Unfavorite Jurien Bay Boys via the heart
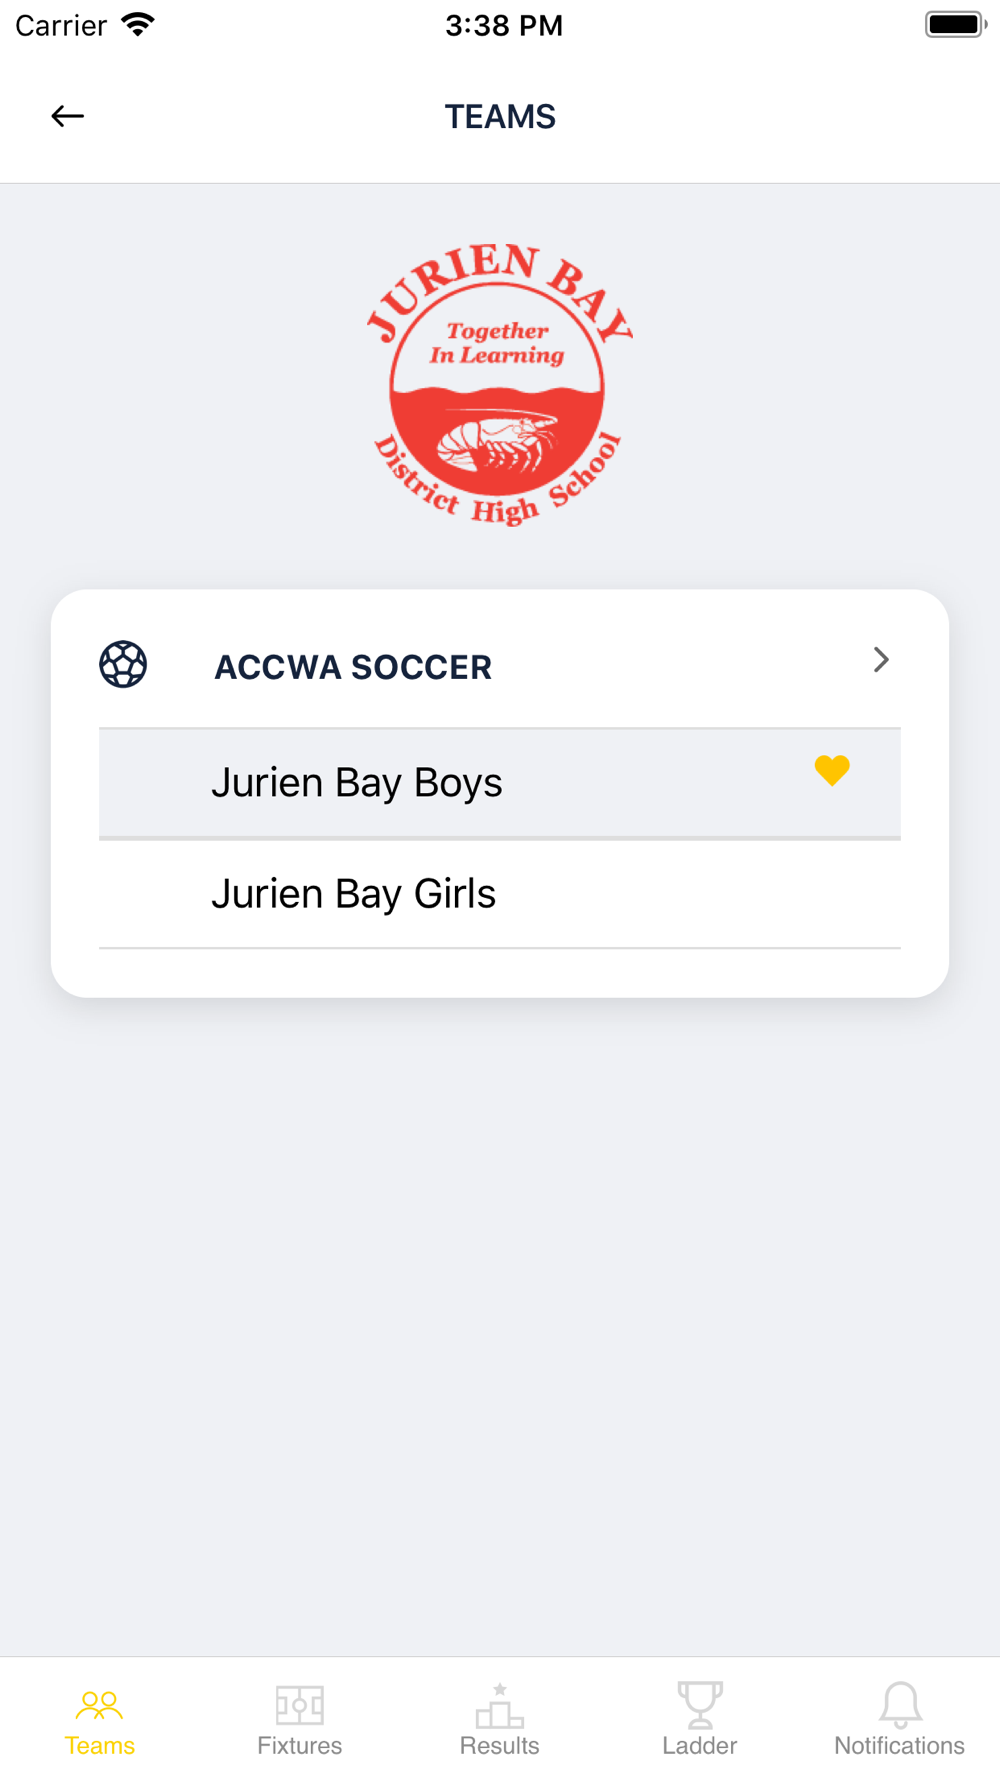 832,770
